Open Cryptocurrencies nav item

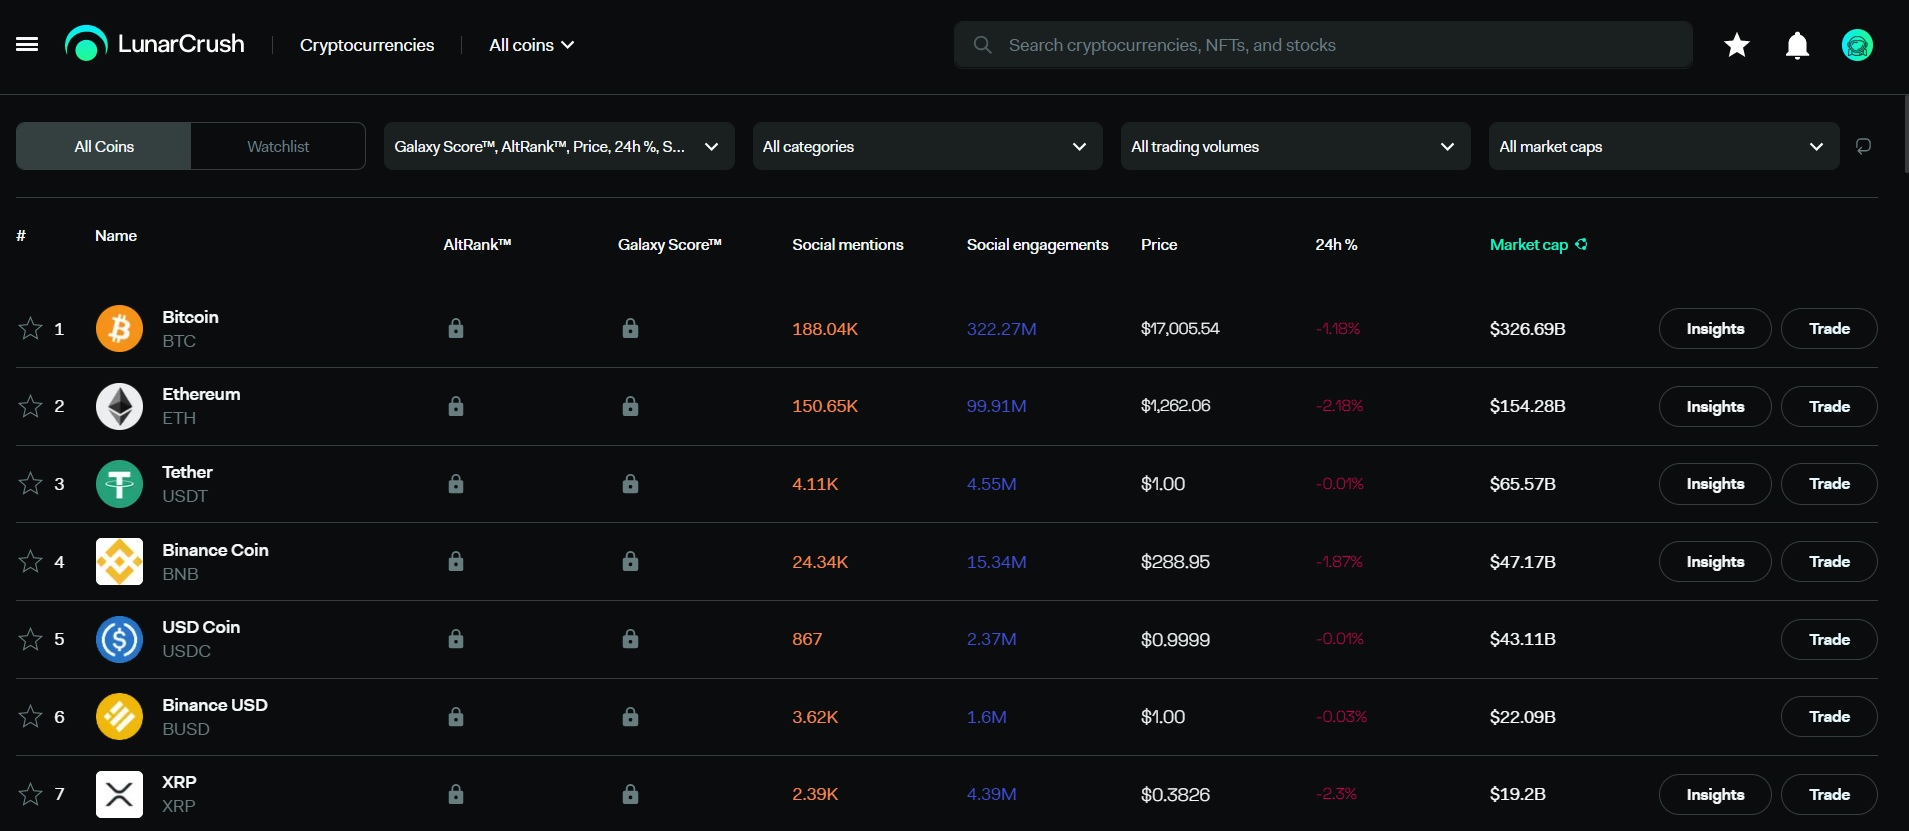(x=367, y=45)
